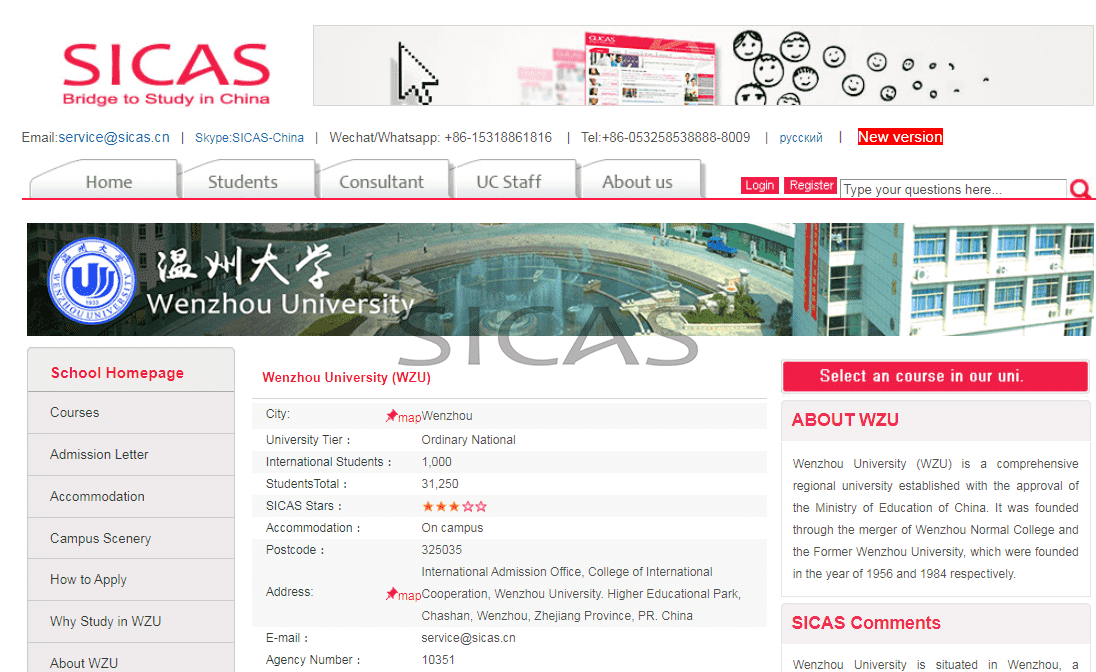Click the Login button
Viewport: 1096px width, 672px height.
point(760,185)
